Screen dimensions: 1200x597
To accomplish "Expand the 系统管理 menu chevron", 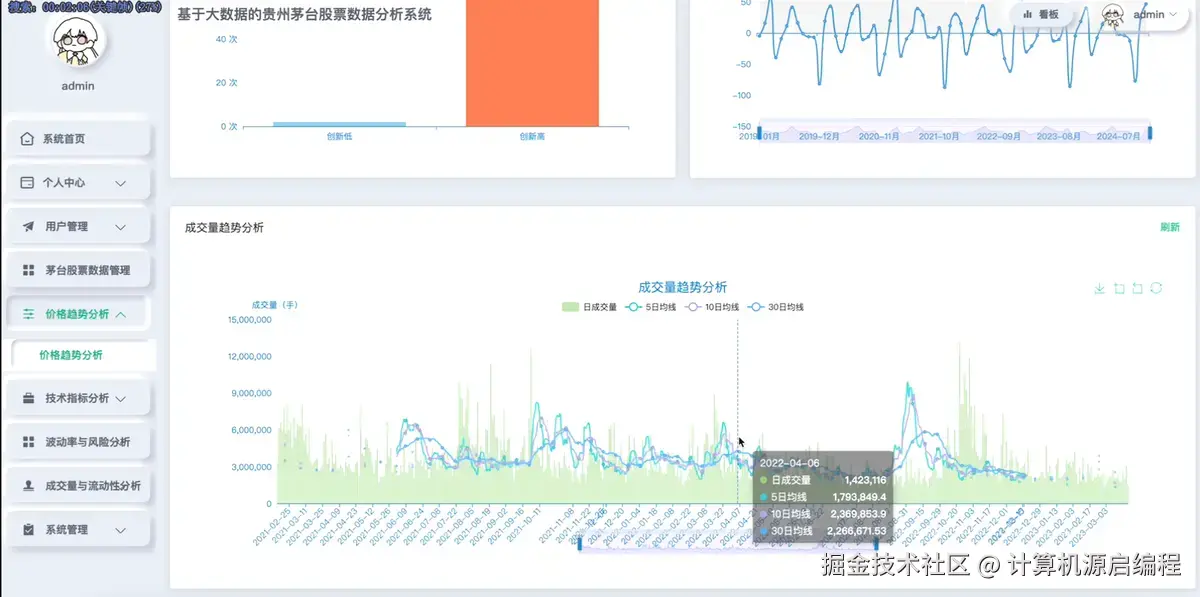I will 121,530.
